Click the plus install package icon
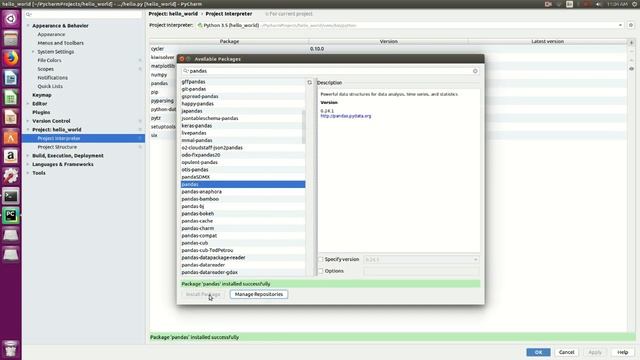 (631, 42)
